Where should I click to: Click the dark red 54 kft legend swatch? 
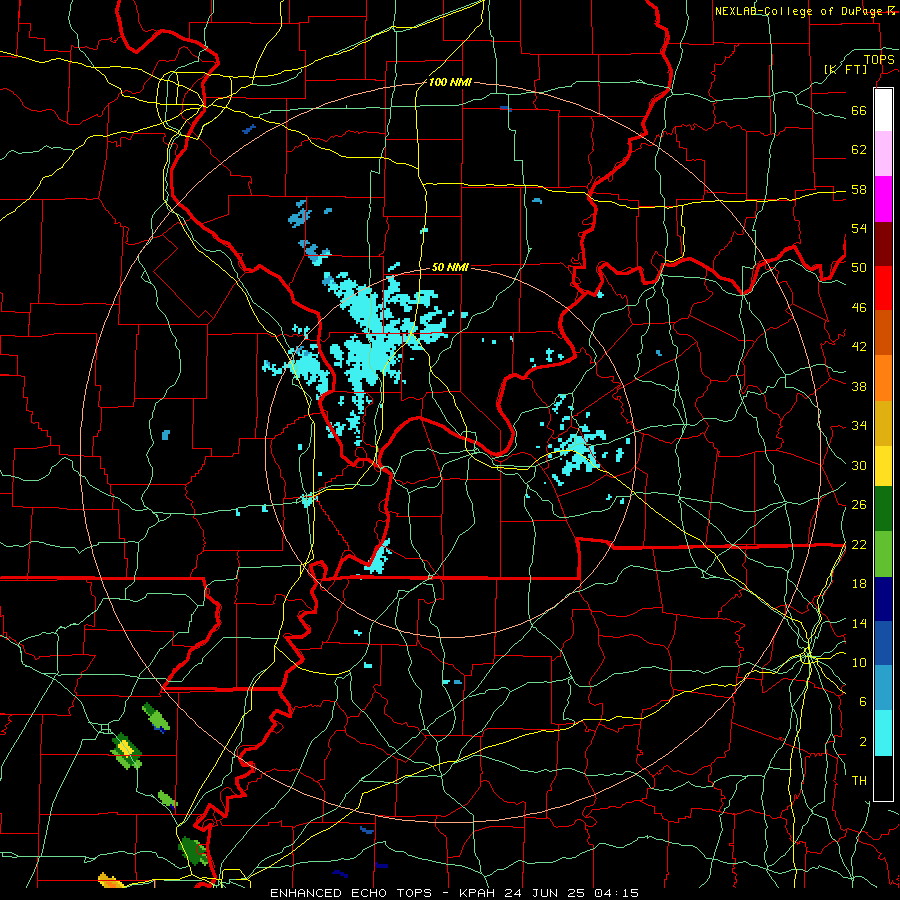coord(883,244)
